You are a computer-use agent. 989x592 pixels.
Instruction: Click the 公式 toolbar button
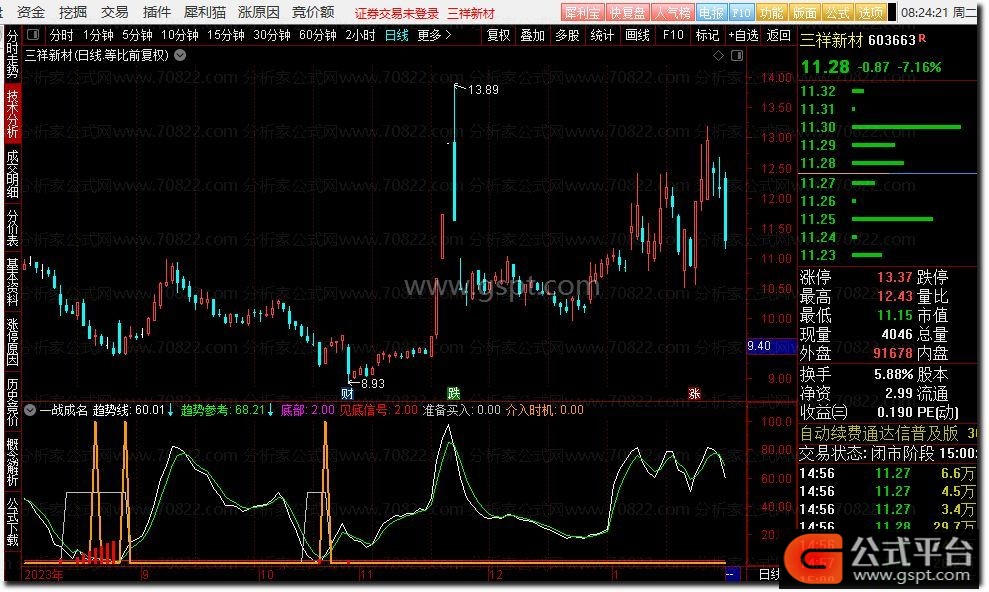coord(837,13)
